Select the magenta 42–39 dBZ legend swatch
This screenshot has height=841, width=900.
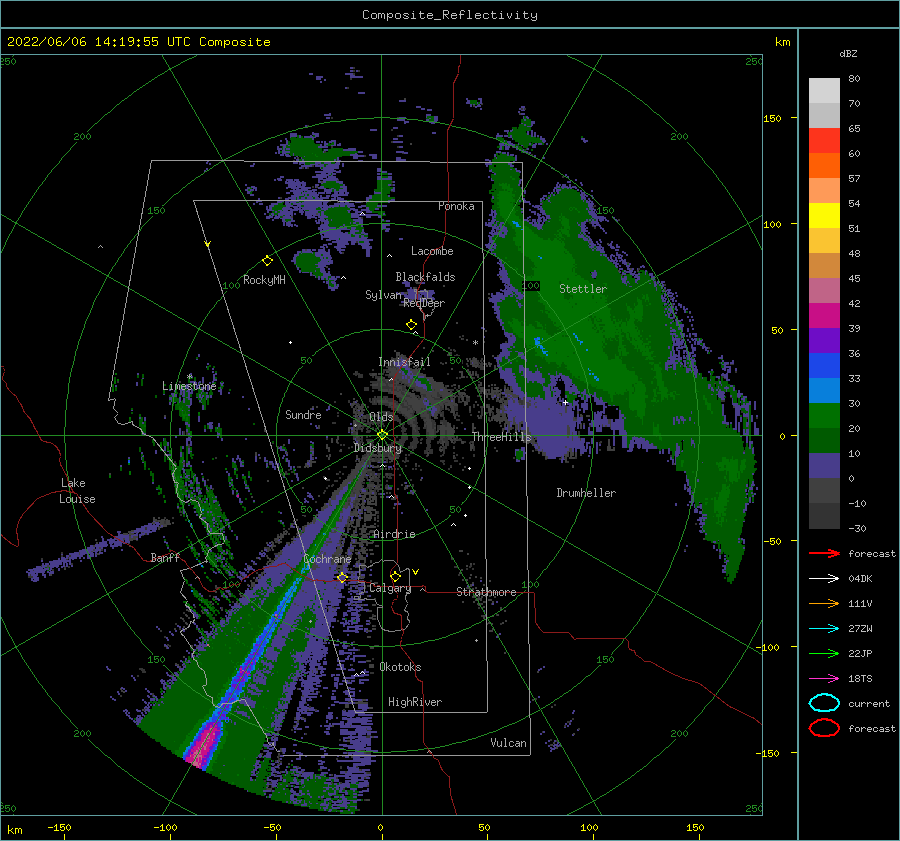[x=824, y=315]
